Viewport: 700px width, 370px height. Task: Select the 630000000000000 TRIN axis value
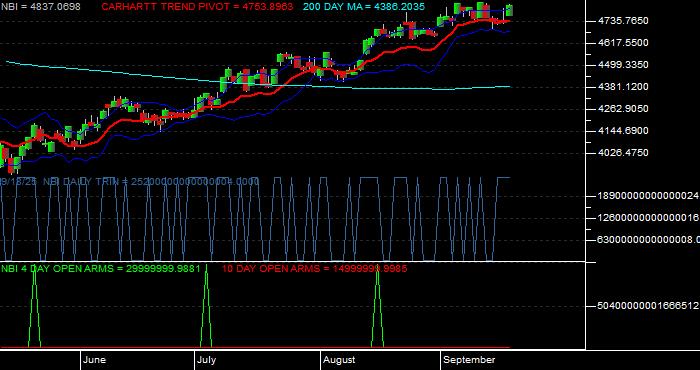click(648, 240)
